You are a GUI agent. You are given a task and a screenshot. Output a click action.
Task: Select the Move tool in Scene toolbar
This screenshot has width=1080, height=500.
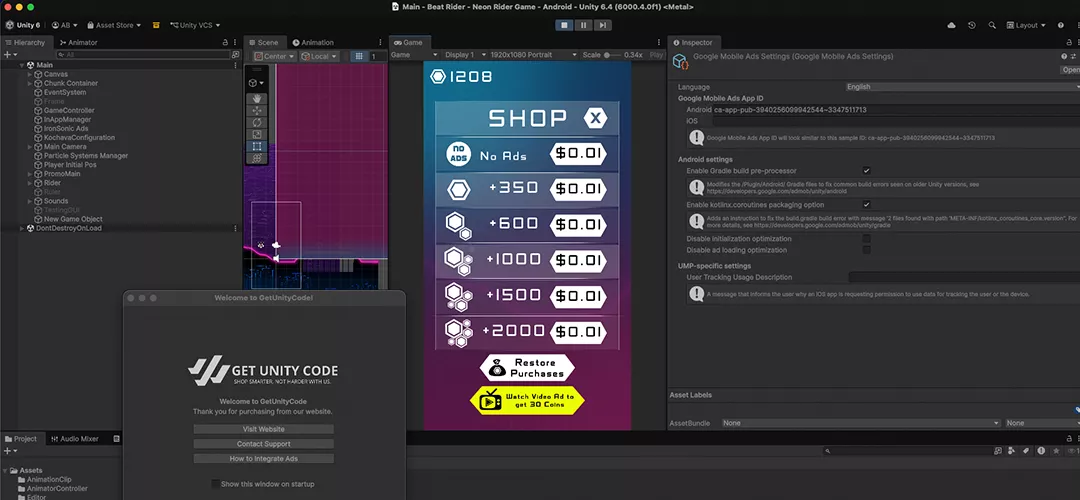point(257,111)
